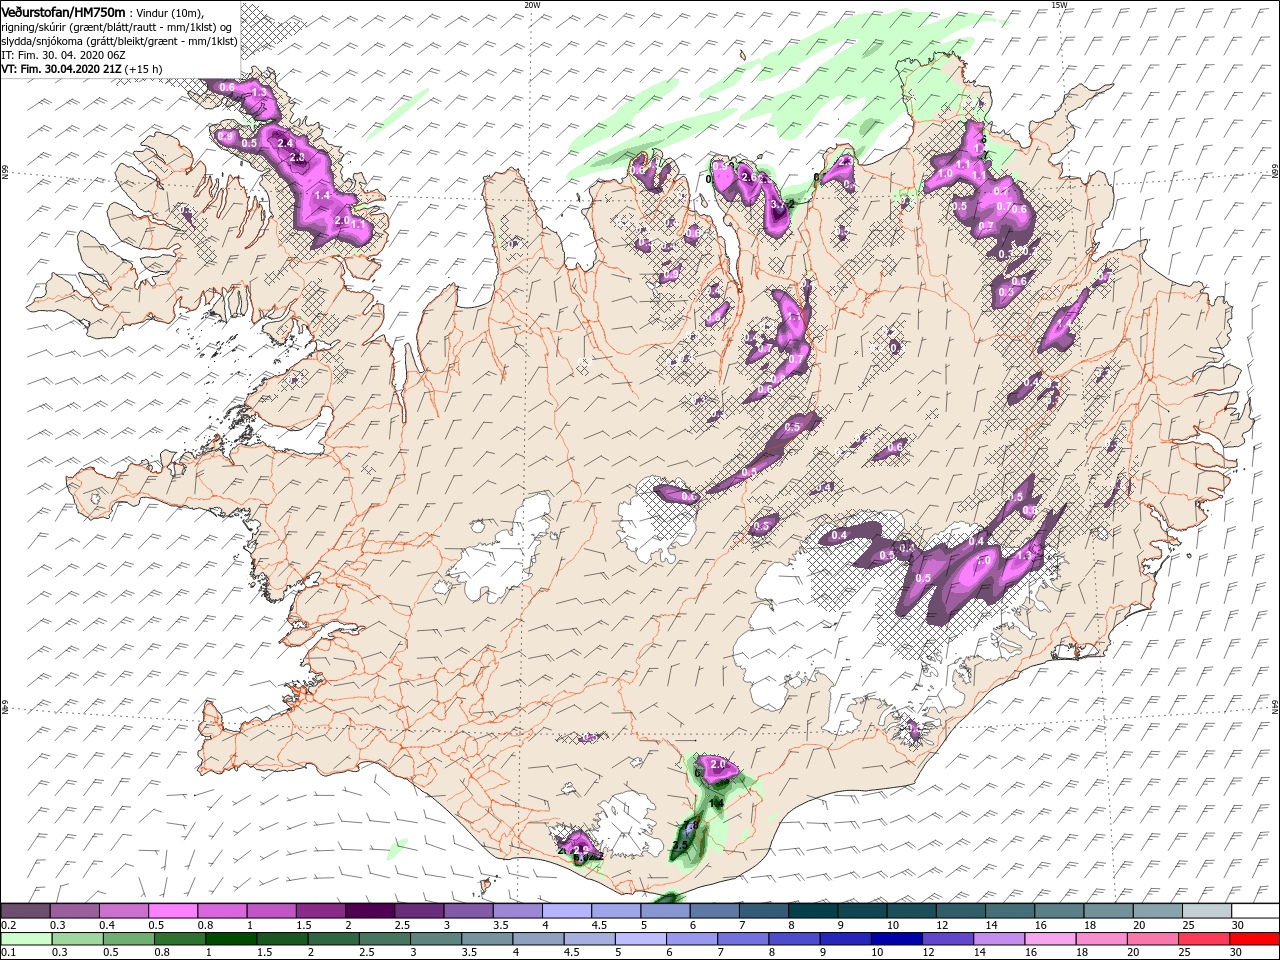Click the 'VT: Fim. 30.04.2020 21Z' valid time
The width and height of the screenshot is (1280, 960).
62,69
